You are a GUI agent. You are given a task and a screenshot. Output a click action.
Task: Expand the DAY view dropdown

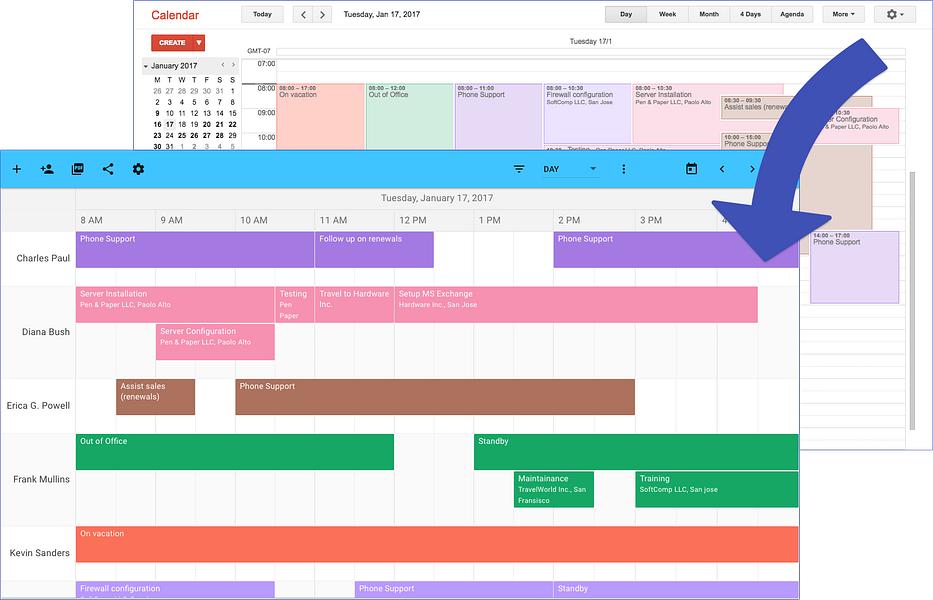(569, 169)
